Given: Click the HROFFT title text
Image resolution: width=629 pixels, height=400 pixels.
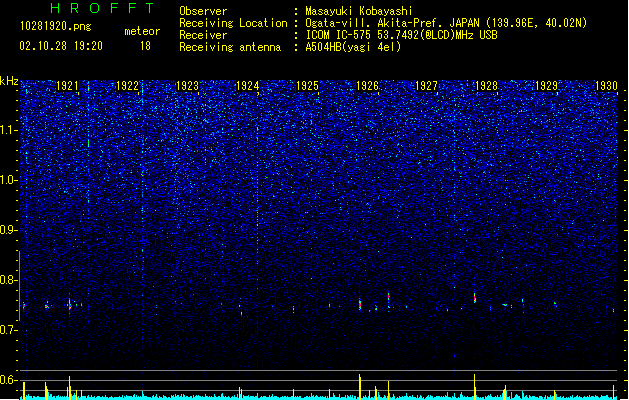Looking at the screenshot, I should click(x=102, y=8).
